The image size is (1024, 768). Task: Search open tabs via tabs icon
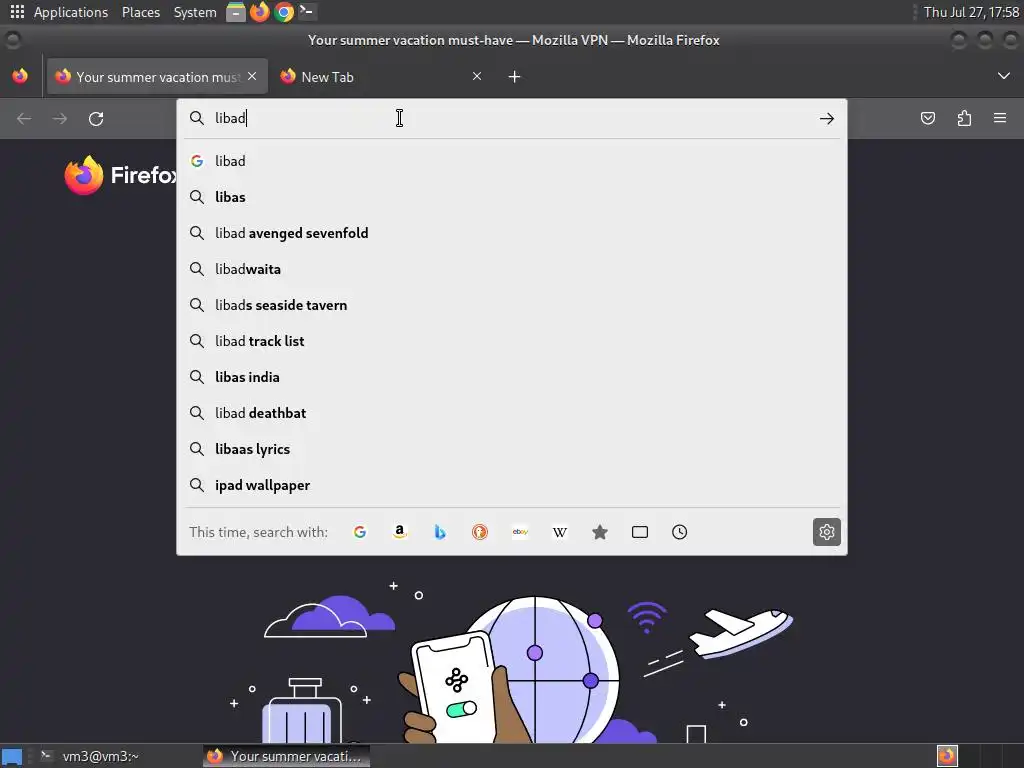pyautogui.click(x=640, y=532)
